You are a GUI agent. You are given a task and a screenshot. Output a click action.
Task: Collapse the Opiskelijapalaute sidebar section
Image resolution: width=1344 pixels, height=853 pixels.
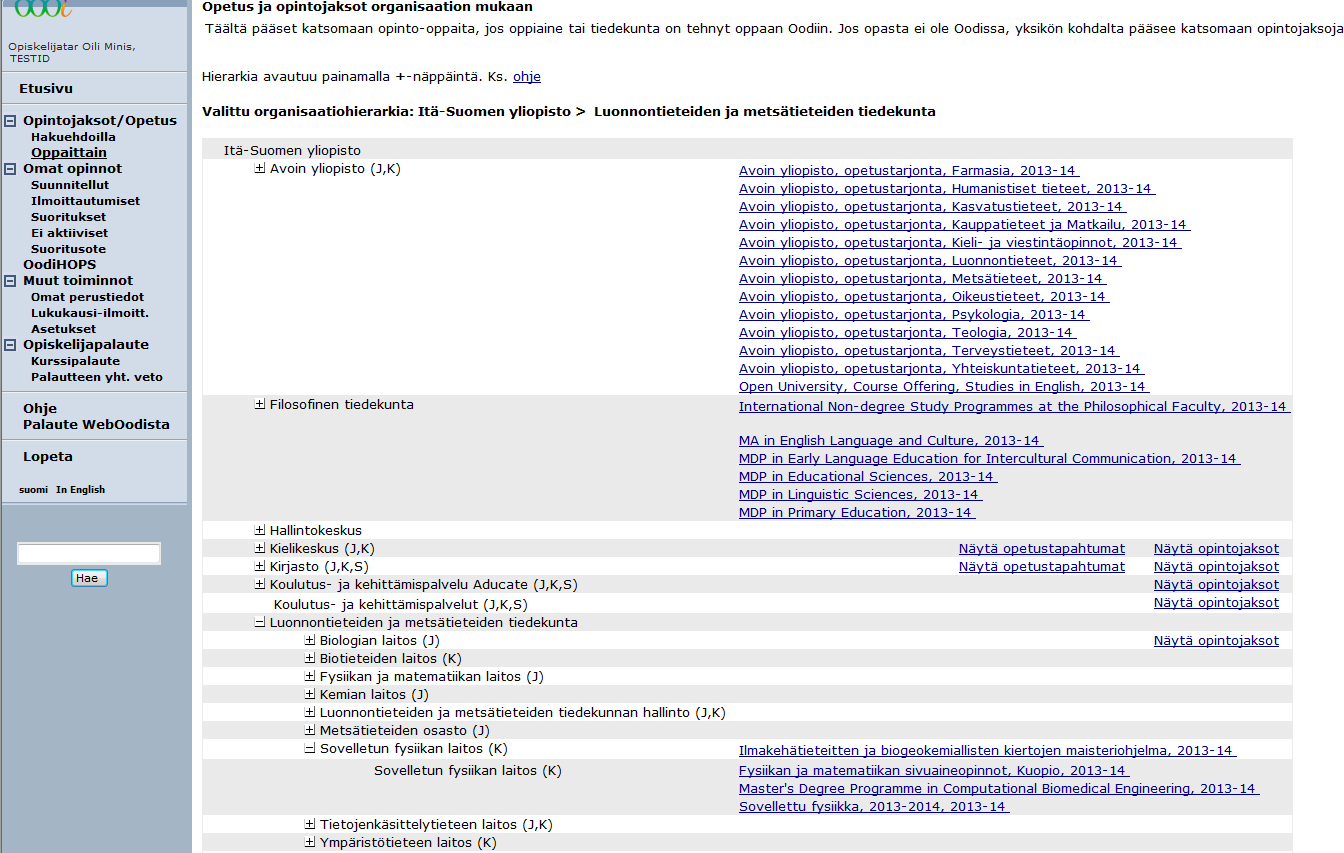pyautogui.click(x=11, y=345)
